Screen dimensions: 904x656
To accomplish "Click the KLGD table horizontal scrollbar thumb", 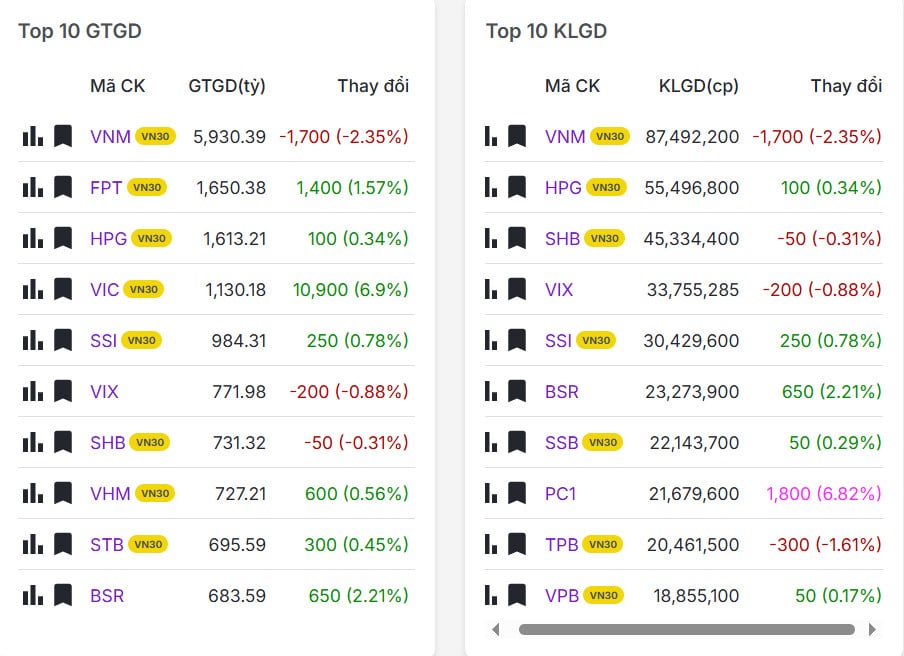I will [686, 629].
